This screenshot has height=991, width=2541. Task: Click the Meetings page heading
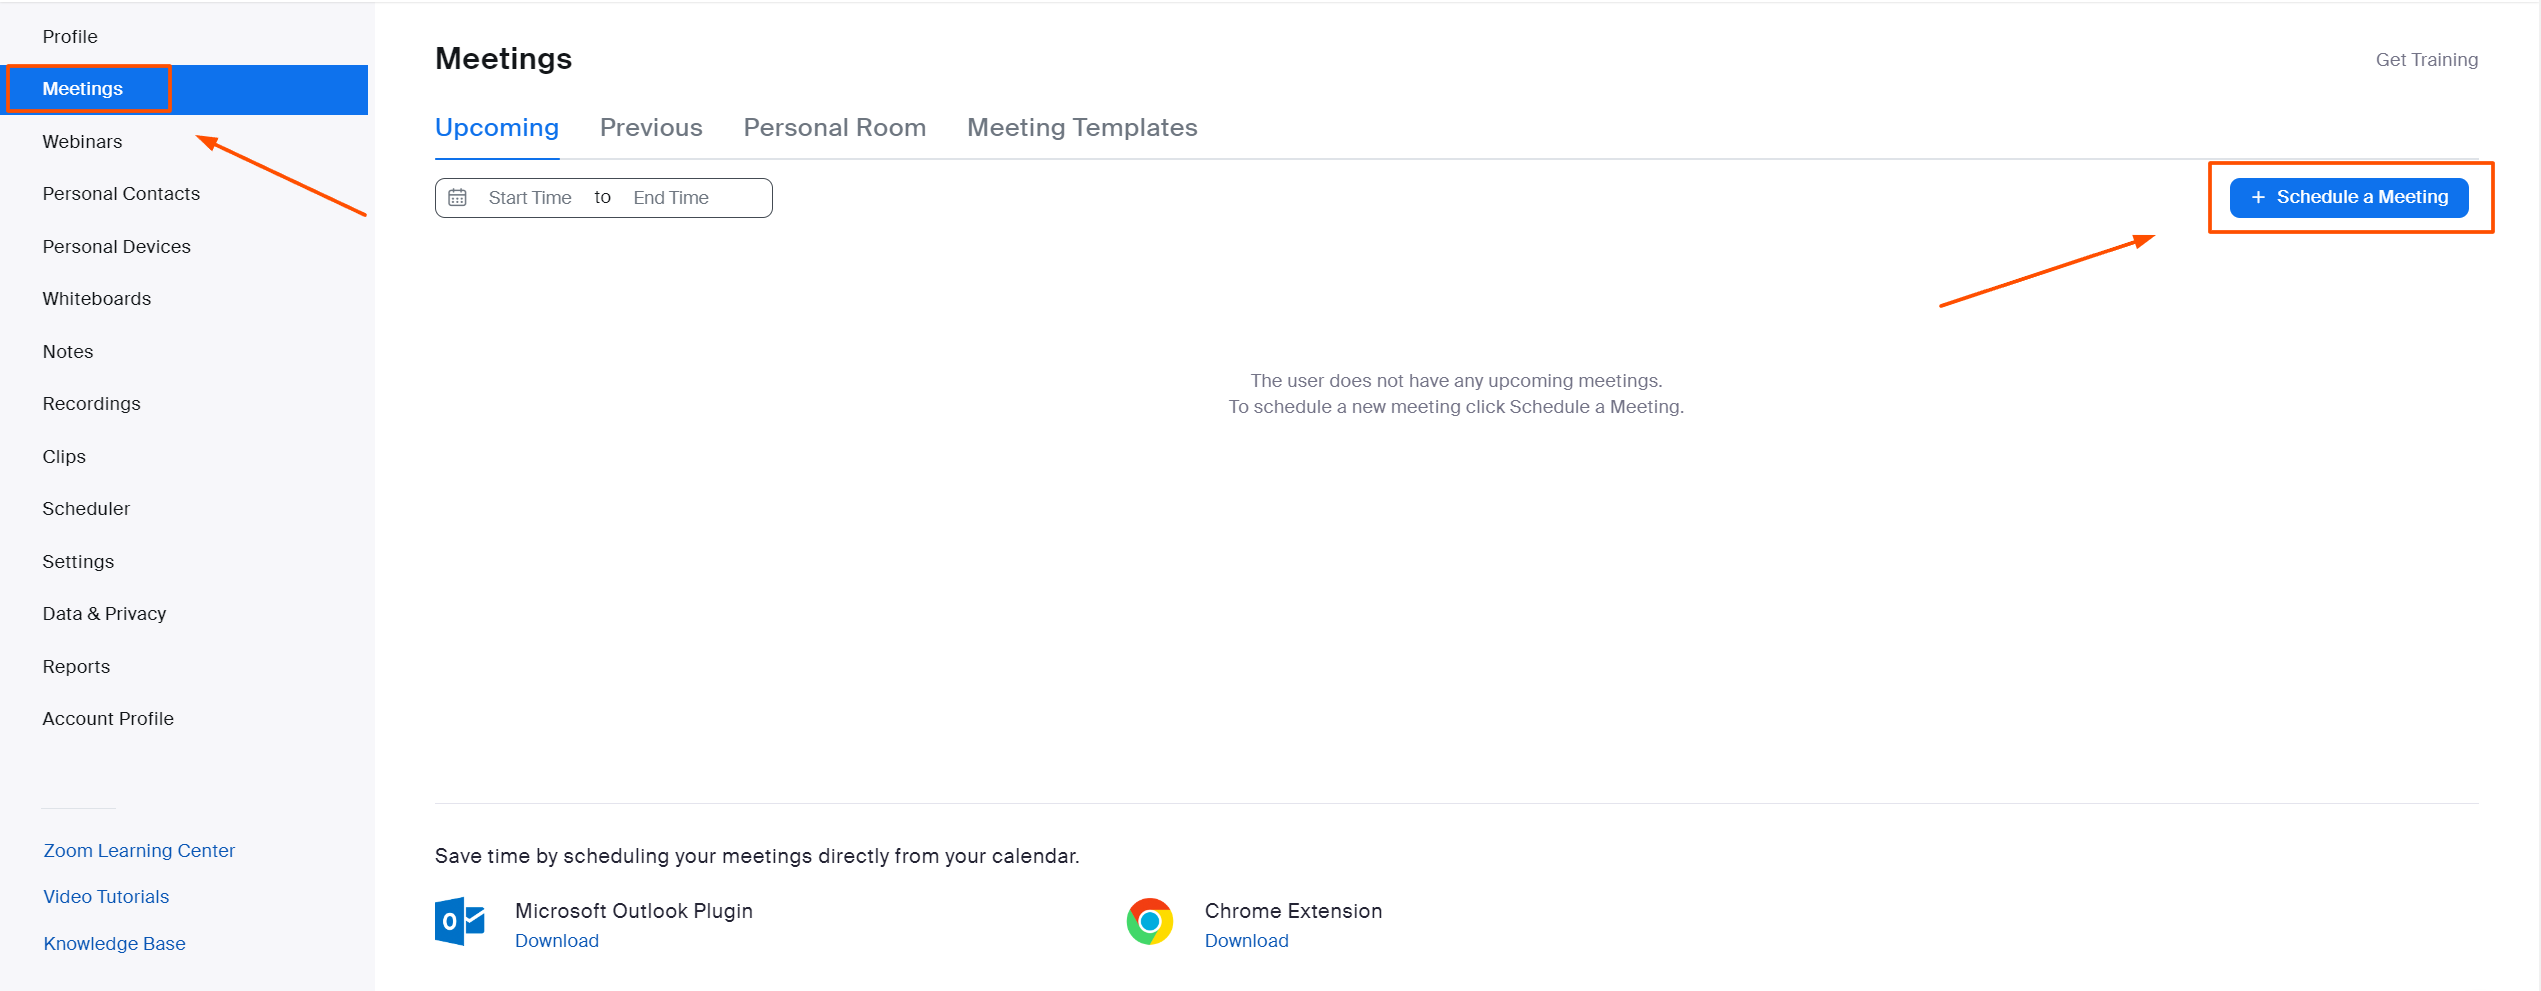pos(504,59)
